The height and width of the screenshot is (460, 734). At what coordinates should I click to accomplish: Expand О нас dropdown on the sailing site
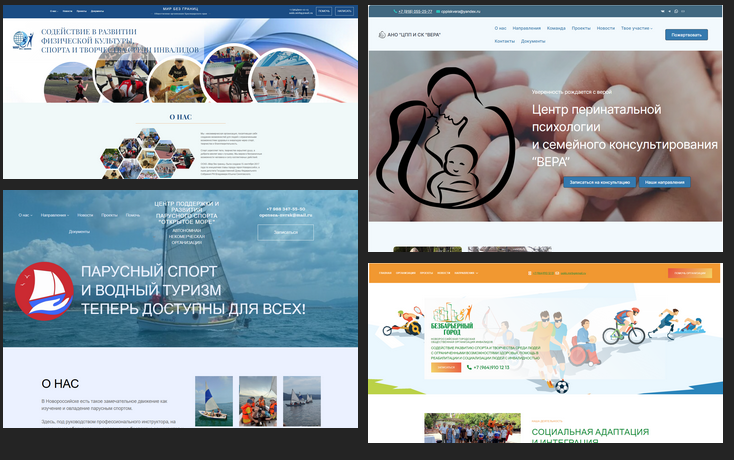click(x=25, y=215)
